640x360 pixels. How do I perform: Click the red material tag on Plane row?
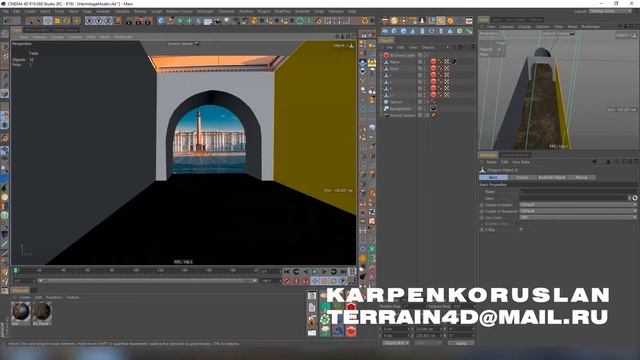(433, 62)
